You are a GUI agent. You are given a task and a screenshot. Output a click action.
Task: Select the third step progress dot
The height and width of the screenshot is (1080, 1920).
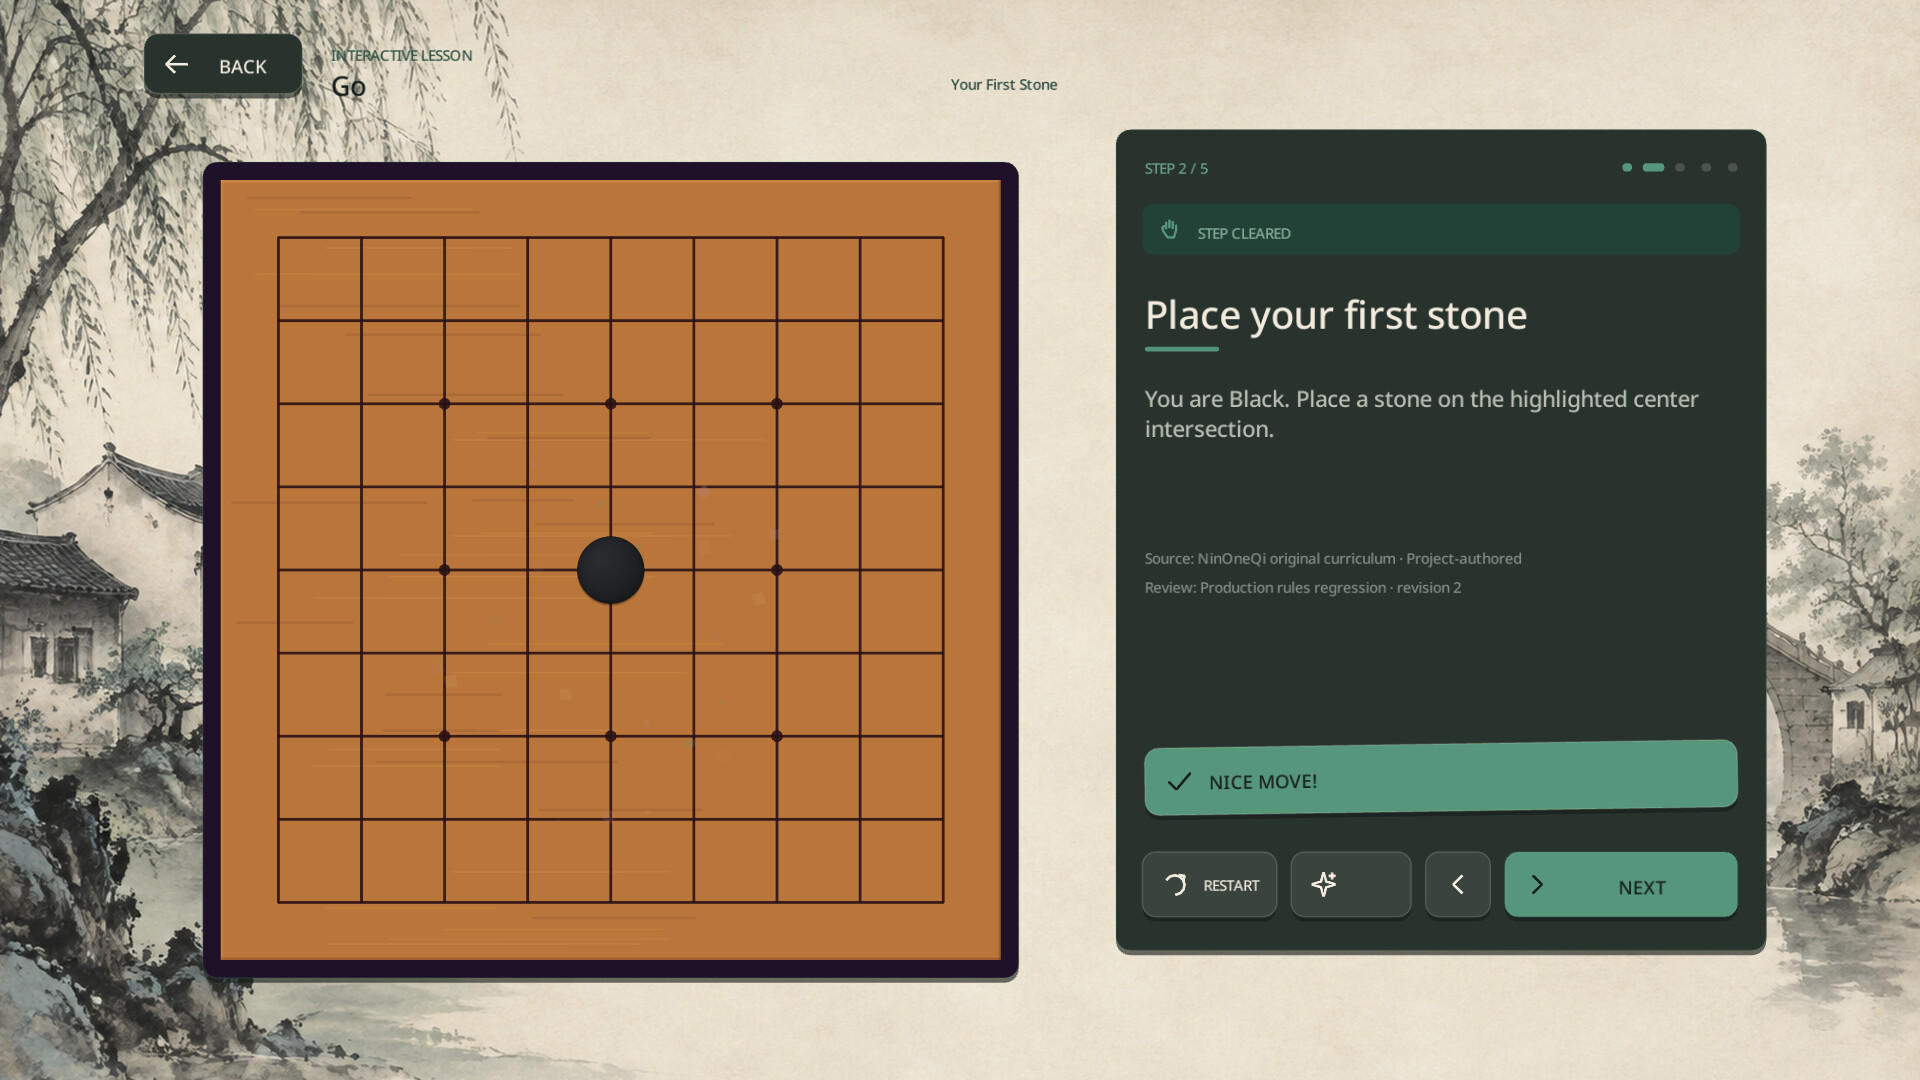(1680, 168)
